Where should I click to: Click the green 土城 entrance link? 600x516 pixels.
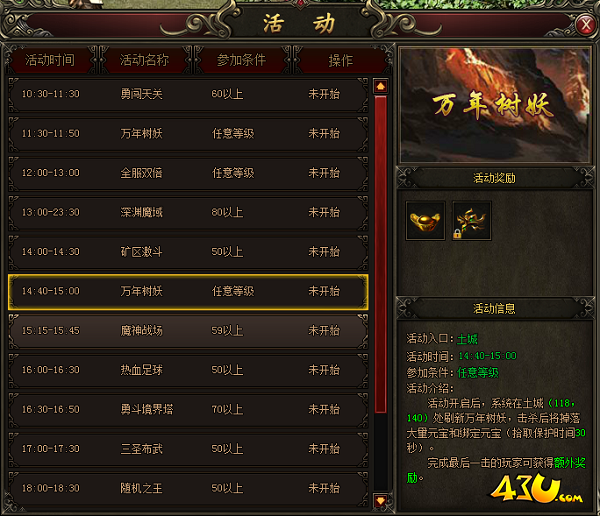pos(467,339)
